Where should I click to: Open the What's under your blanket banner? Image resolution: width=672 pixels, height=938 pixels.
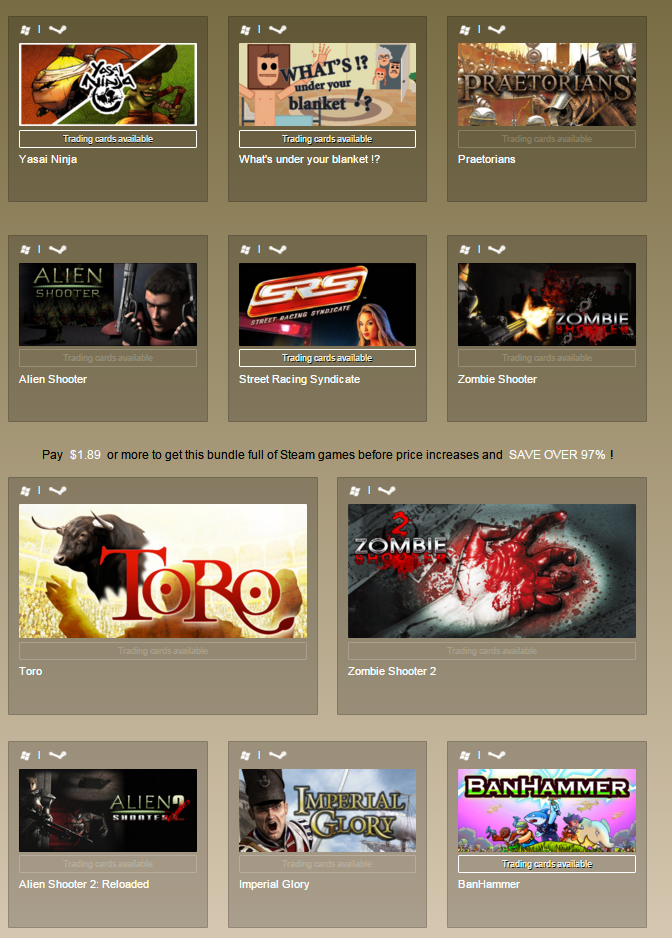tap(327, 84)
